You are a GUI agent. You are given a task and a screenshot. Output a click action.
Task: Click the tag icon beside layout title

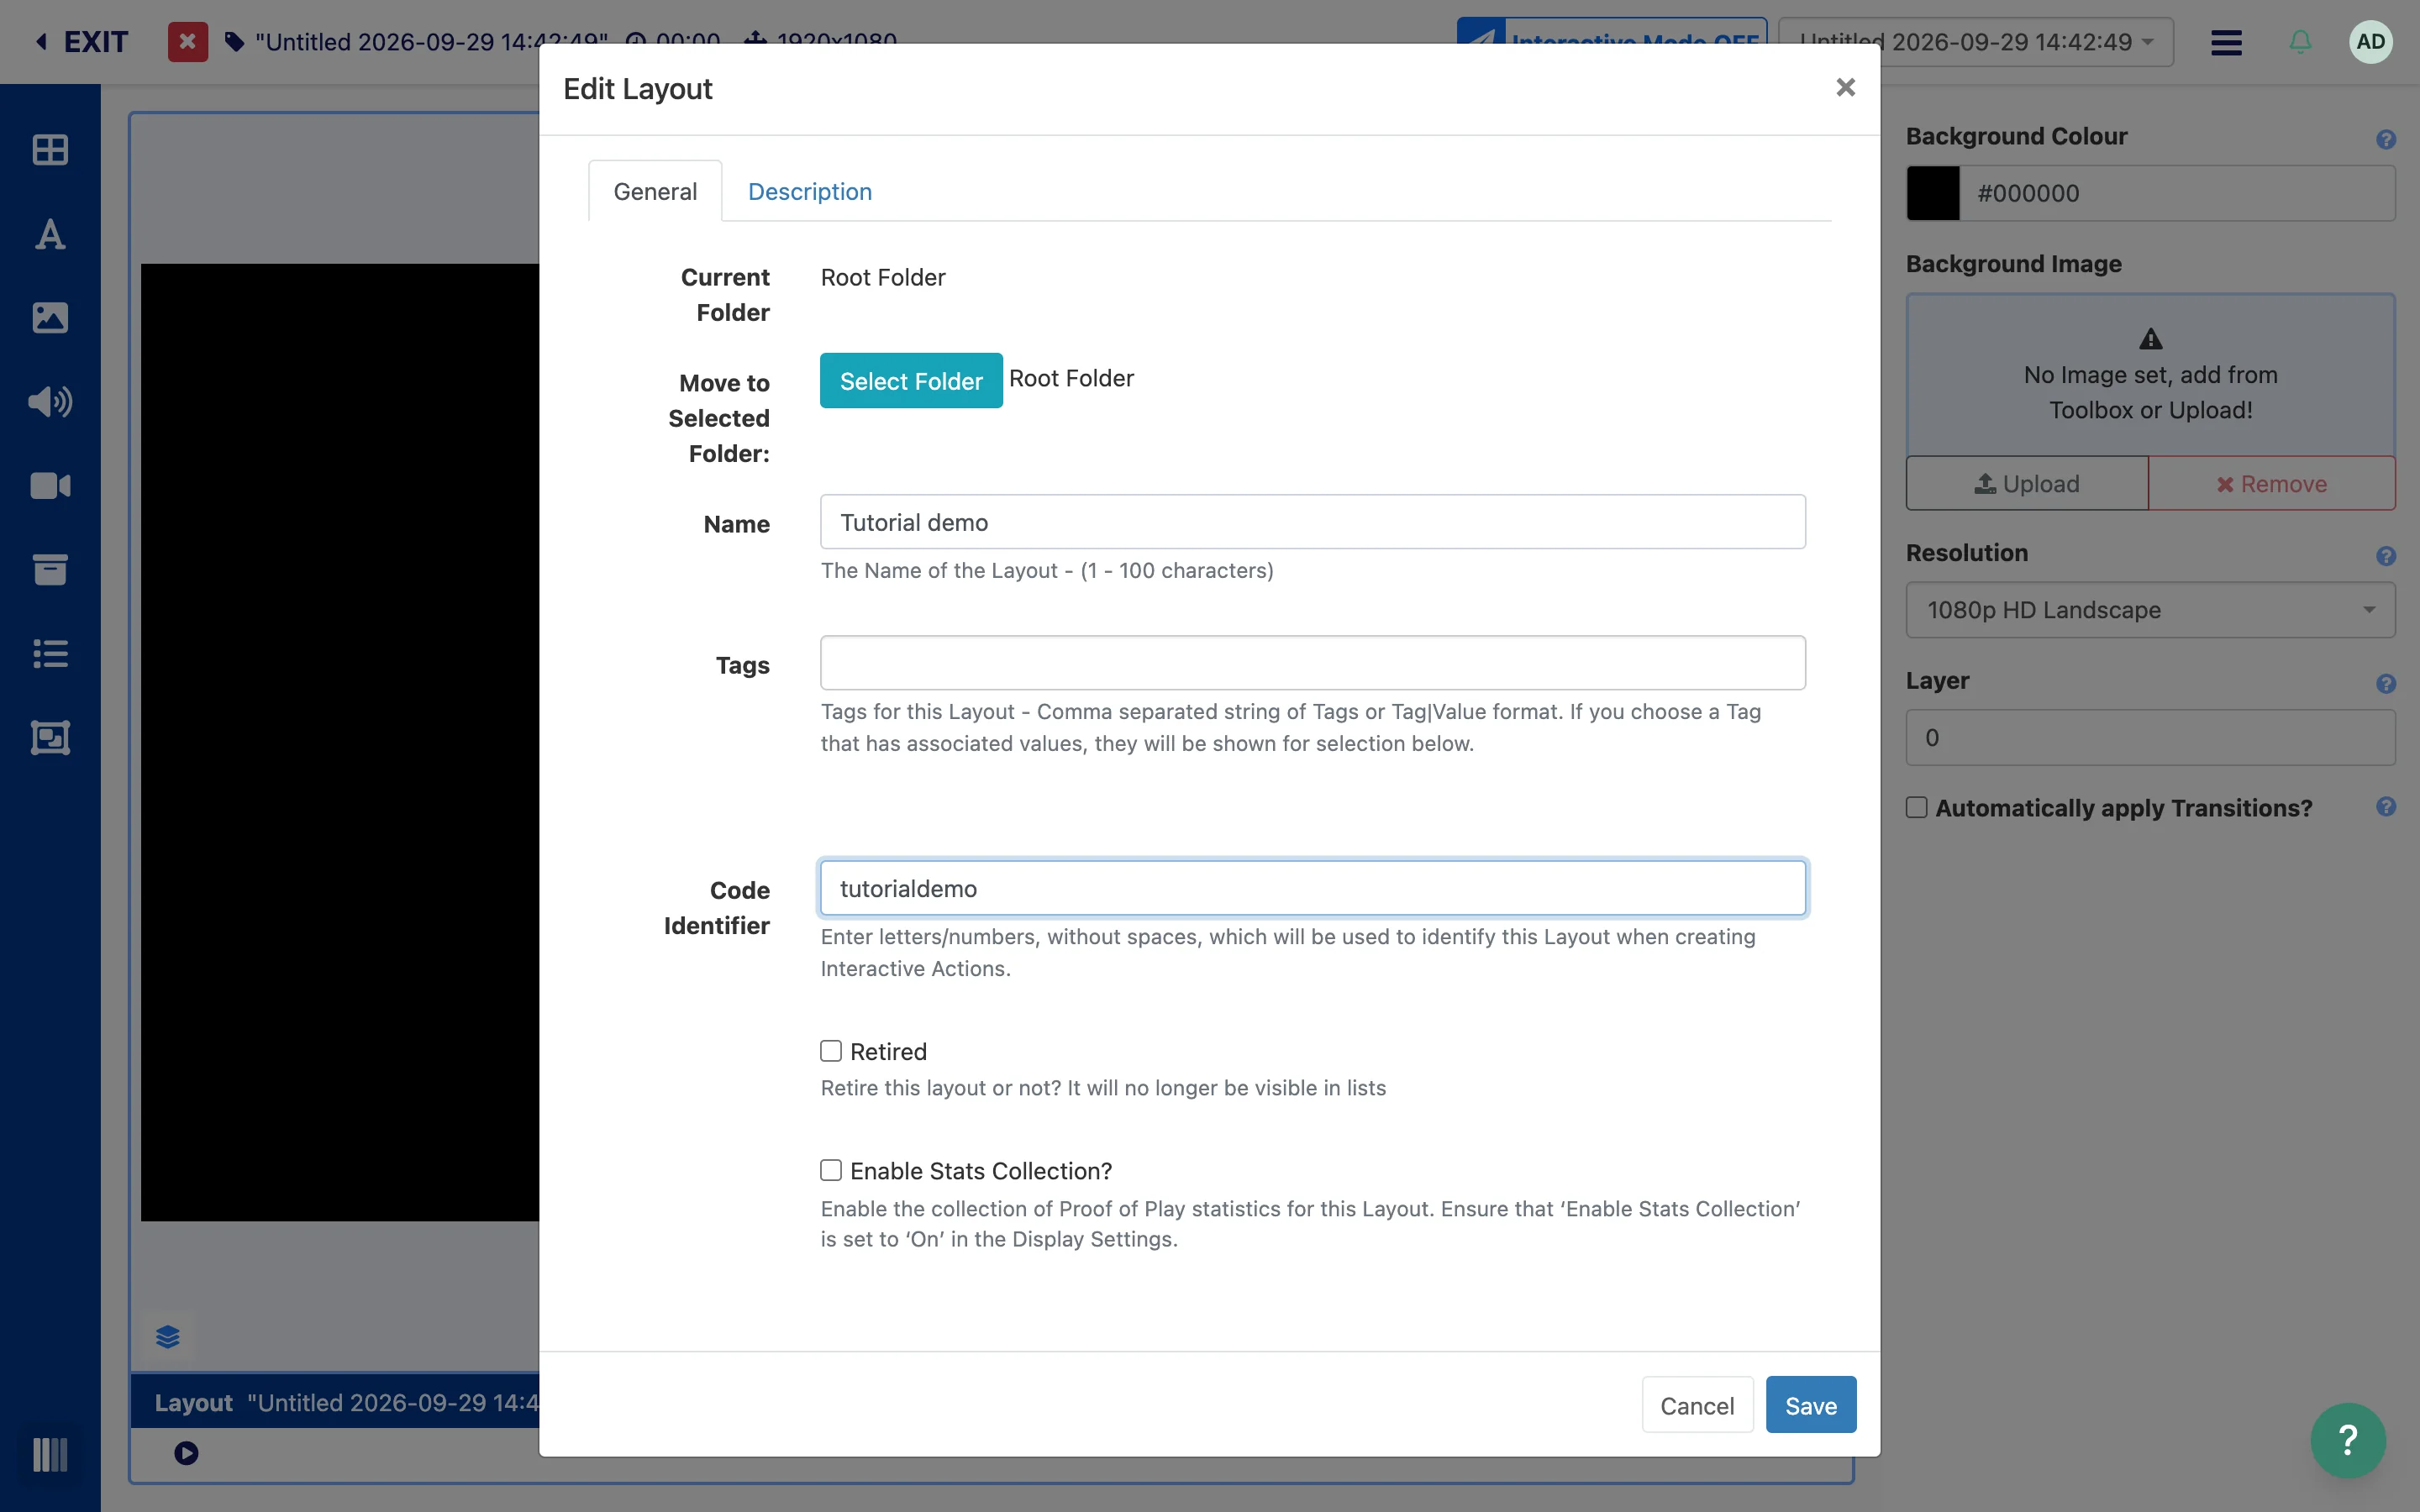coord(234,42)
